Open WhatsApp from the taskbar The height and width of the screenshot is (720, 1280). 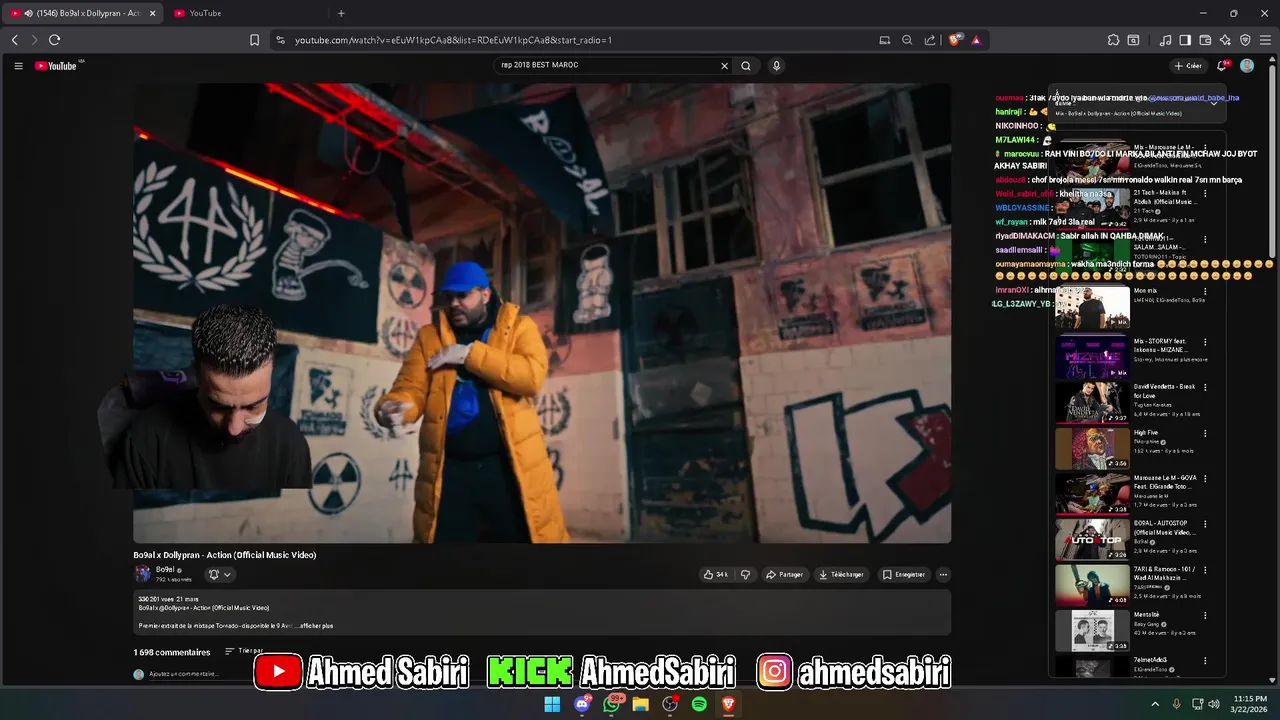tap(611, 704)
